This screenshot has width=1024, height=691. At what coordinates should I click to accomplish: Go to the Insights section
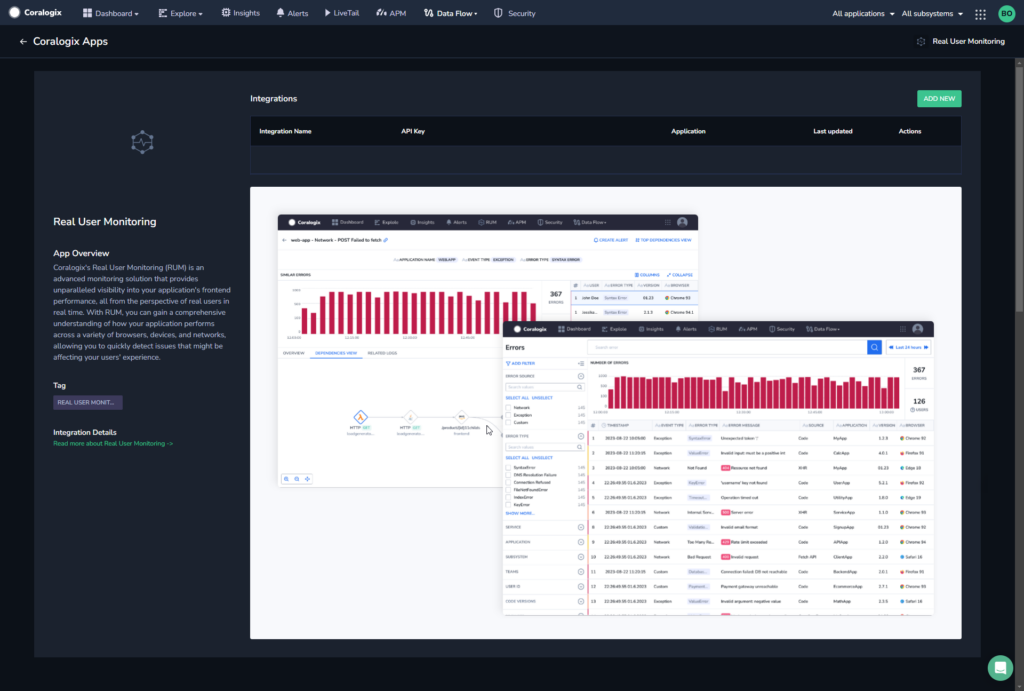pyautogui.click(x=240, y=13)
